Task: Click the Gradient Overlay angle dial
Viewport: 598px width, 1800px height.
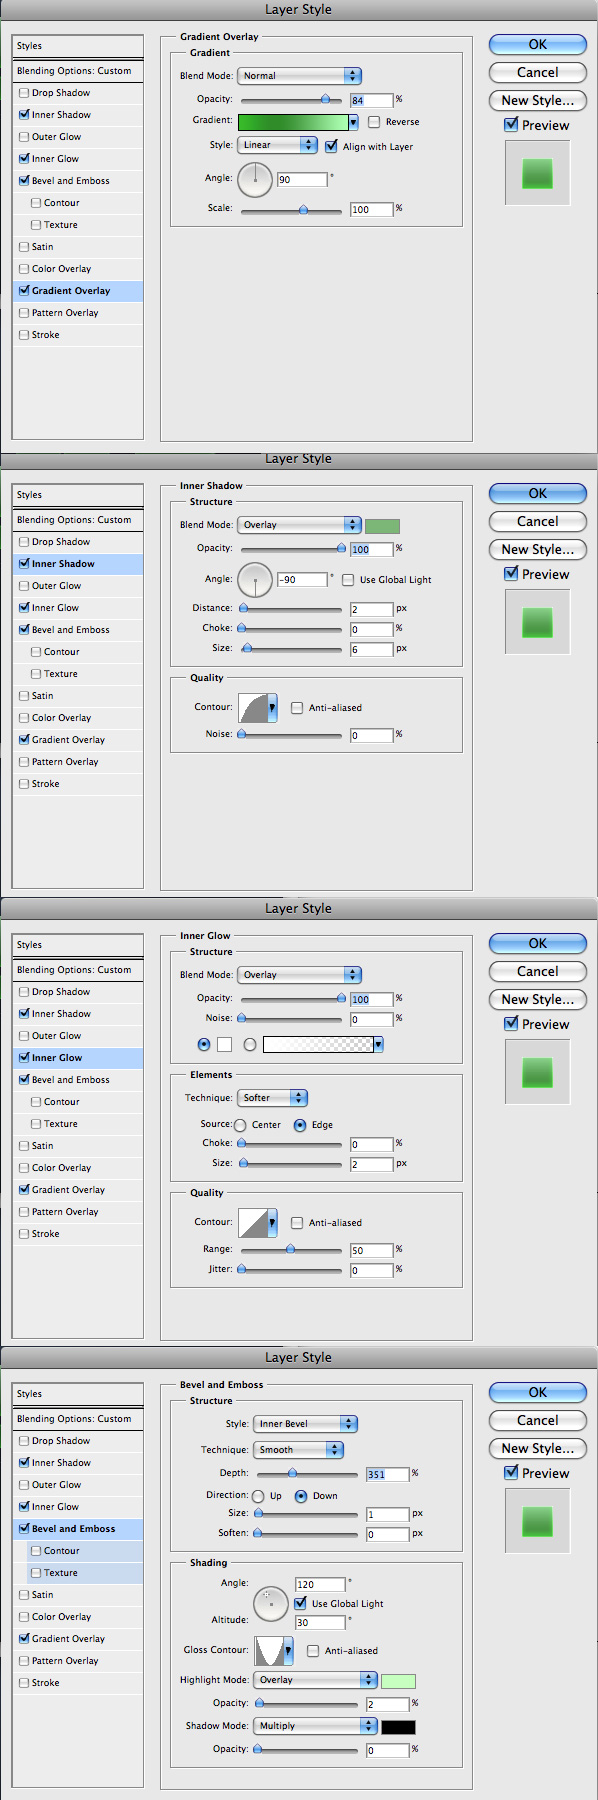Action: pos(255,179)
